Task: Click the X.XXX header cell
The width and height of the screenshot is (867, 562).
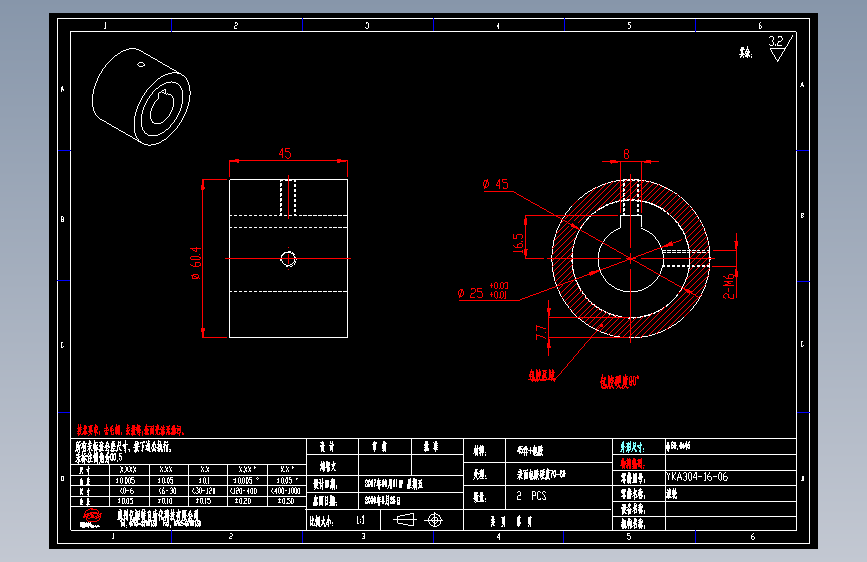Action: [127, 470]
